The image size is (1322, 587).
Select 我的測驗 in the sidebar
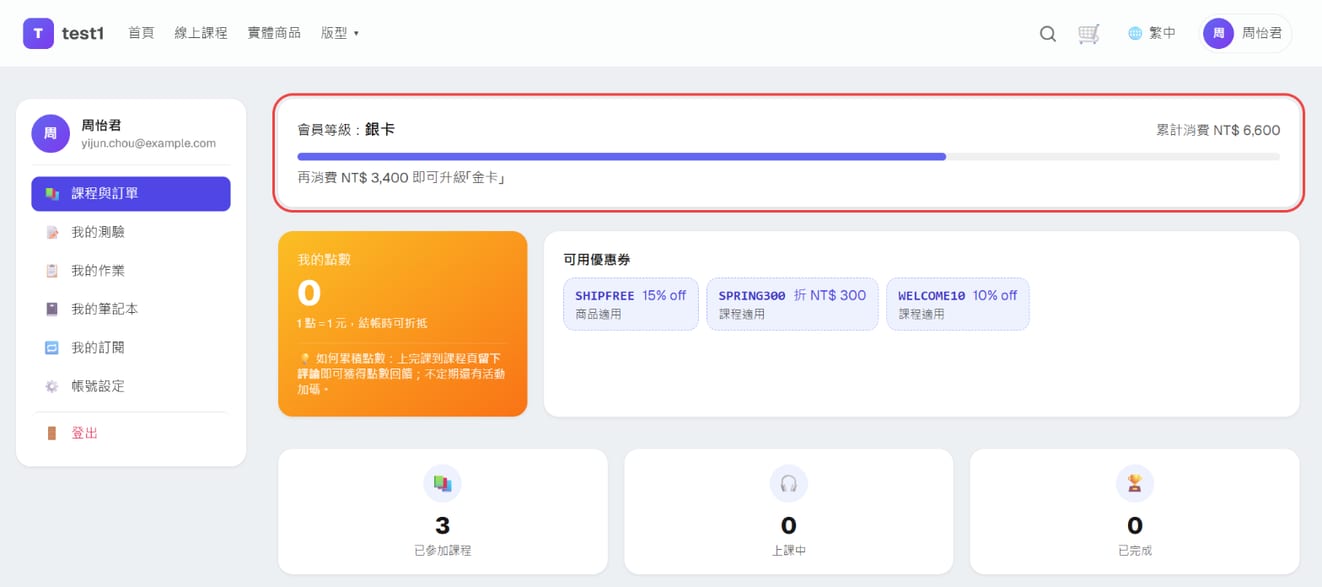click(131, 232)
